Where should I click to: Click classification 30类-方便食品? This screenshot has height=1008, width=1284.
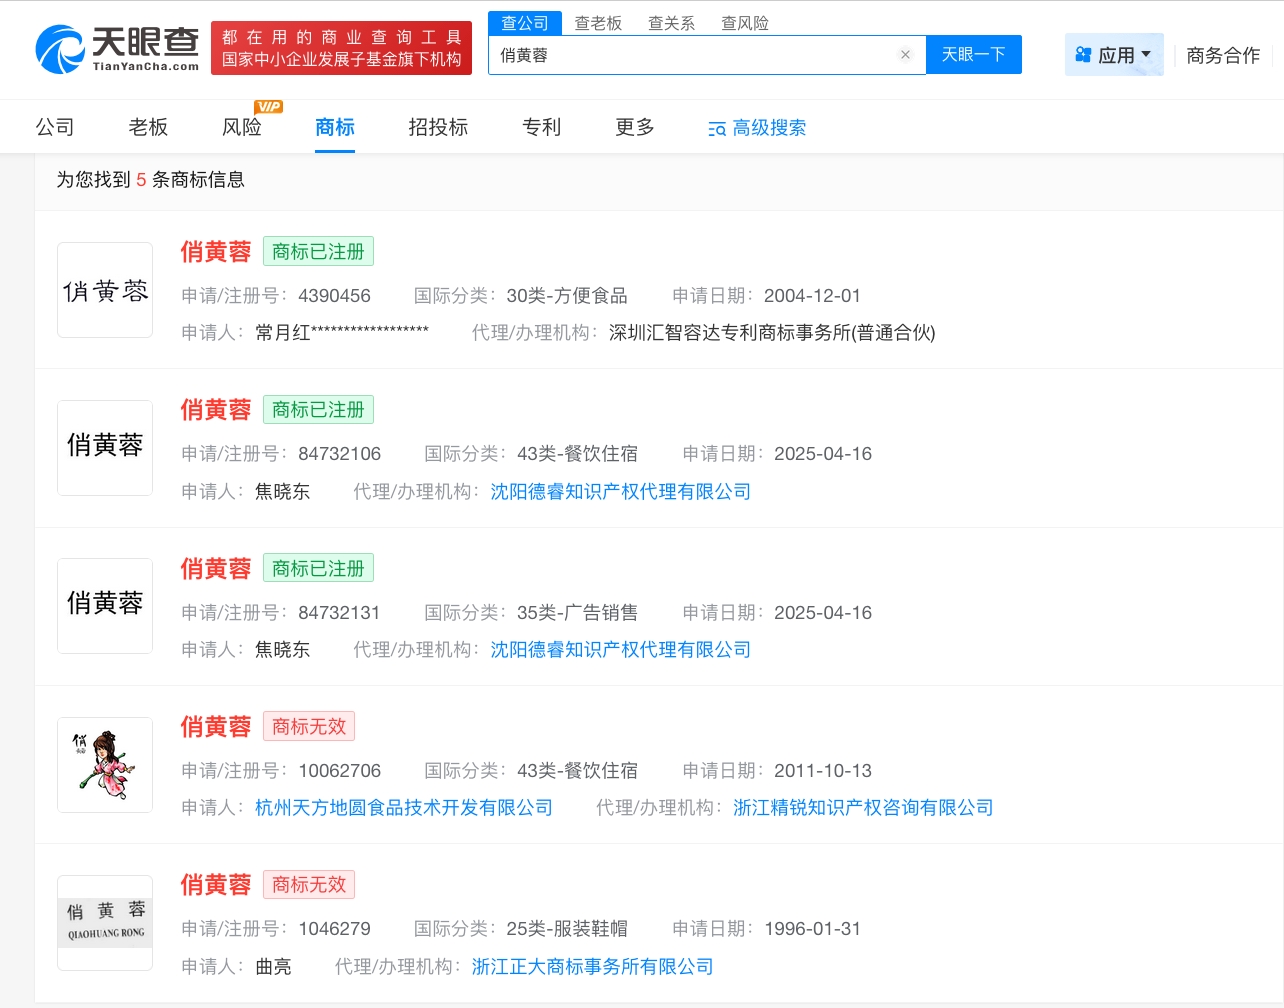click(567, 295)
